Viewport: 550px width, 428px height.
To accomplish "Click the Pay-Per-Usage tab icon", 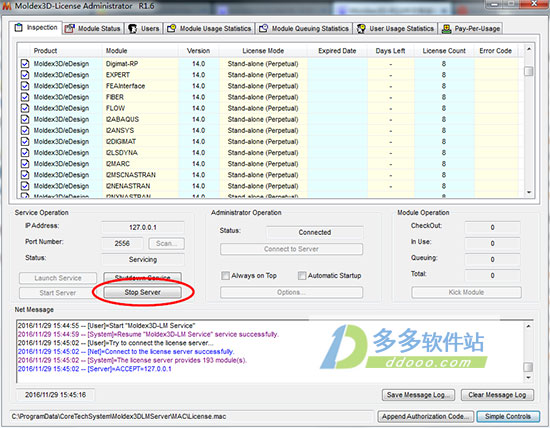I will 446,28.
